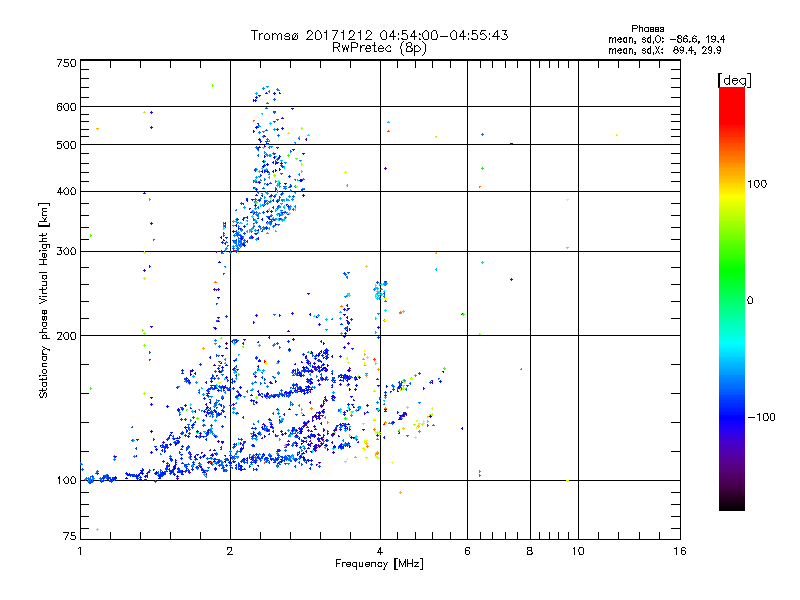Screen dimensions: 800x600
Task: Click the x-axis tick value '16'
Action: (x=680, y=551)
